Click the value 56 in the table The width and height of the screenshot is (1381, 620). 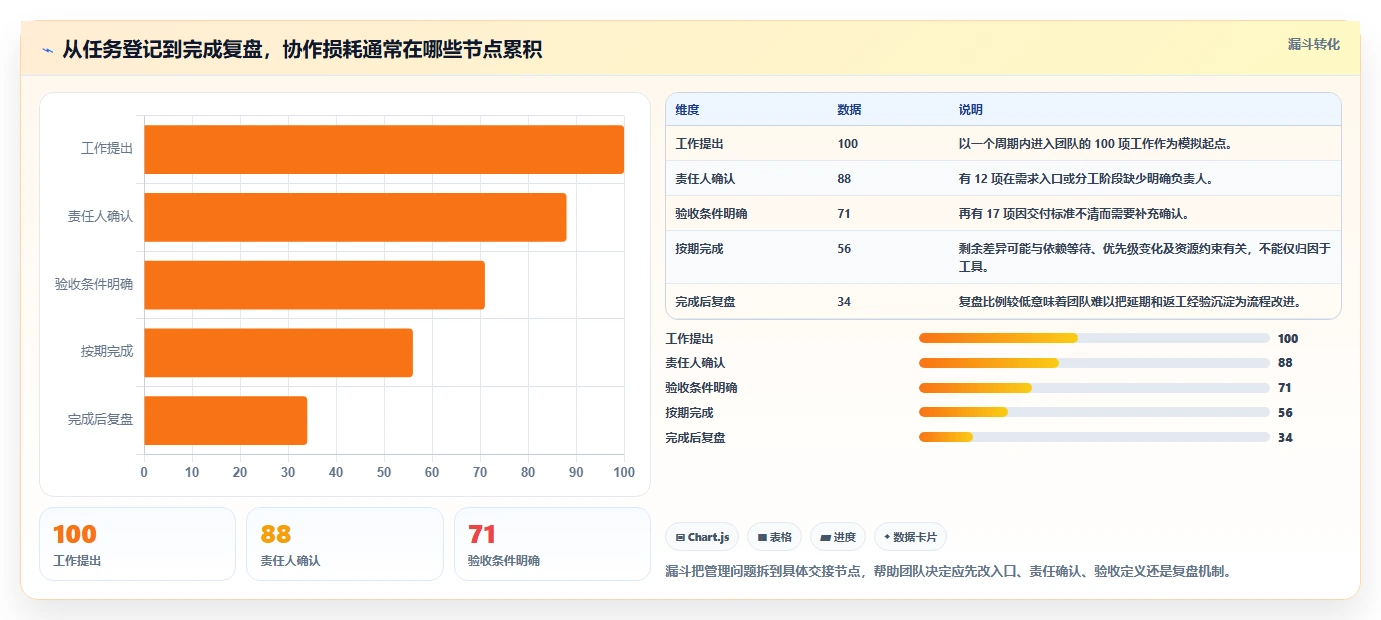point(844,248)
